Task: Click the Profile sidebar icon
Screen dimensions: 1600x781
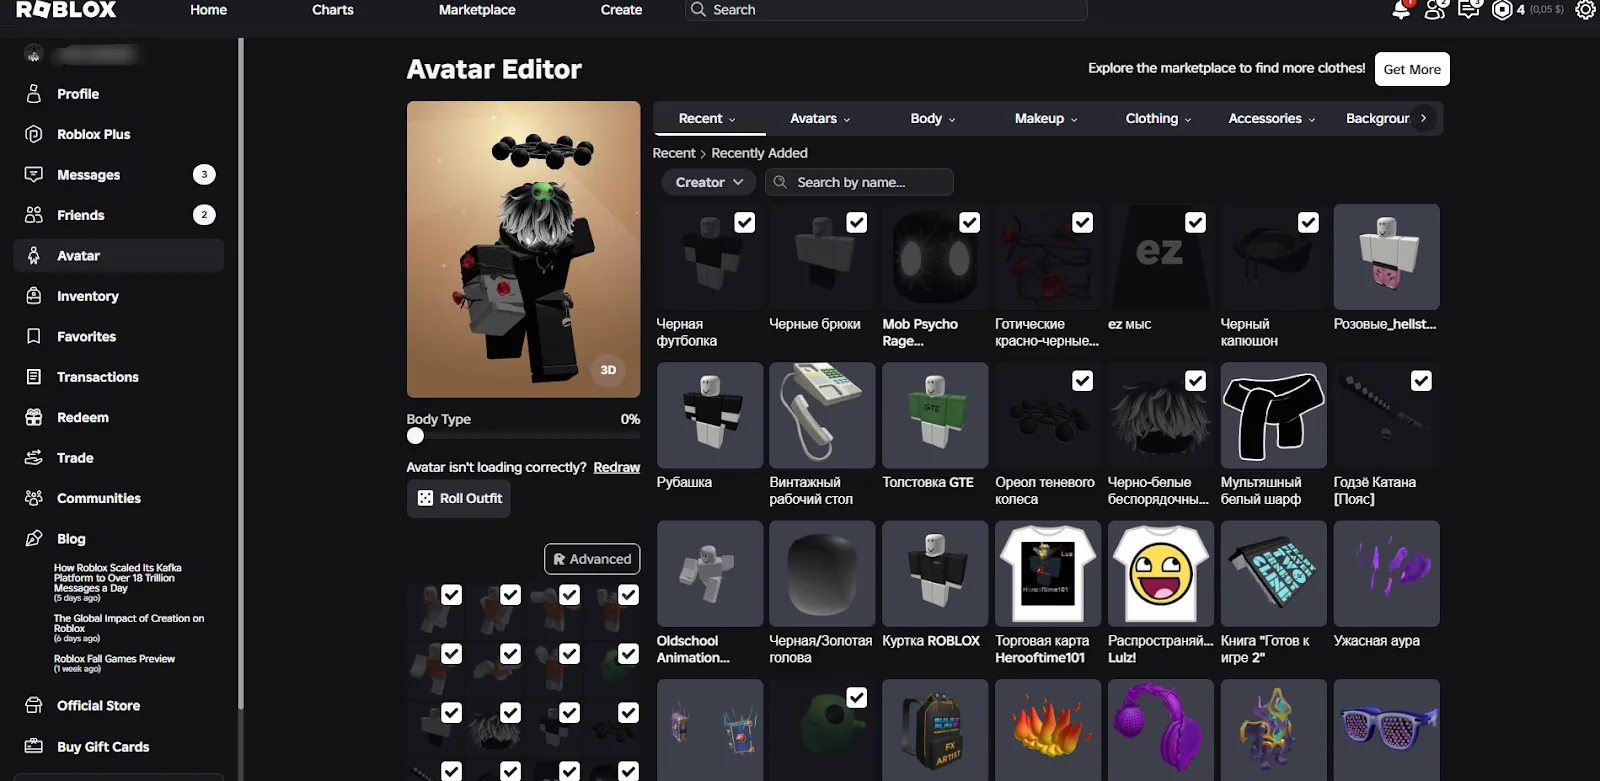Action: coord(34,94)
